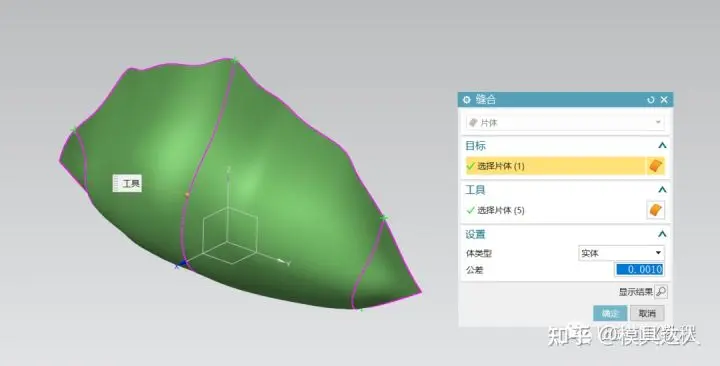Screen dimensions: 720x366
Task: Click the 显示结果 label
Action: point(636,292)
